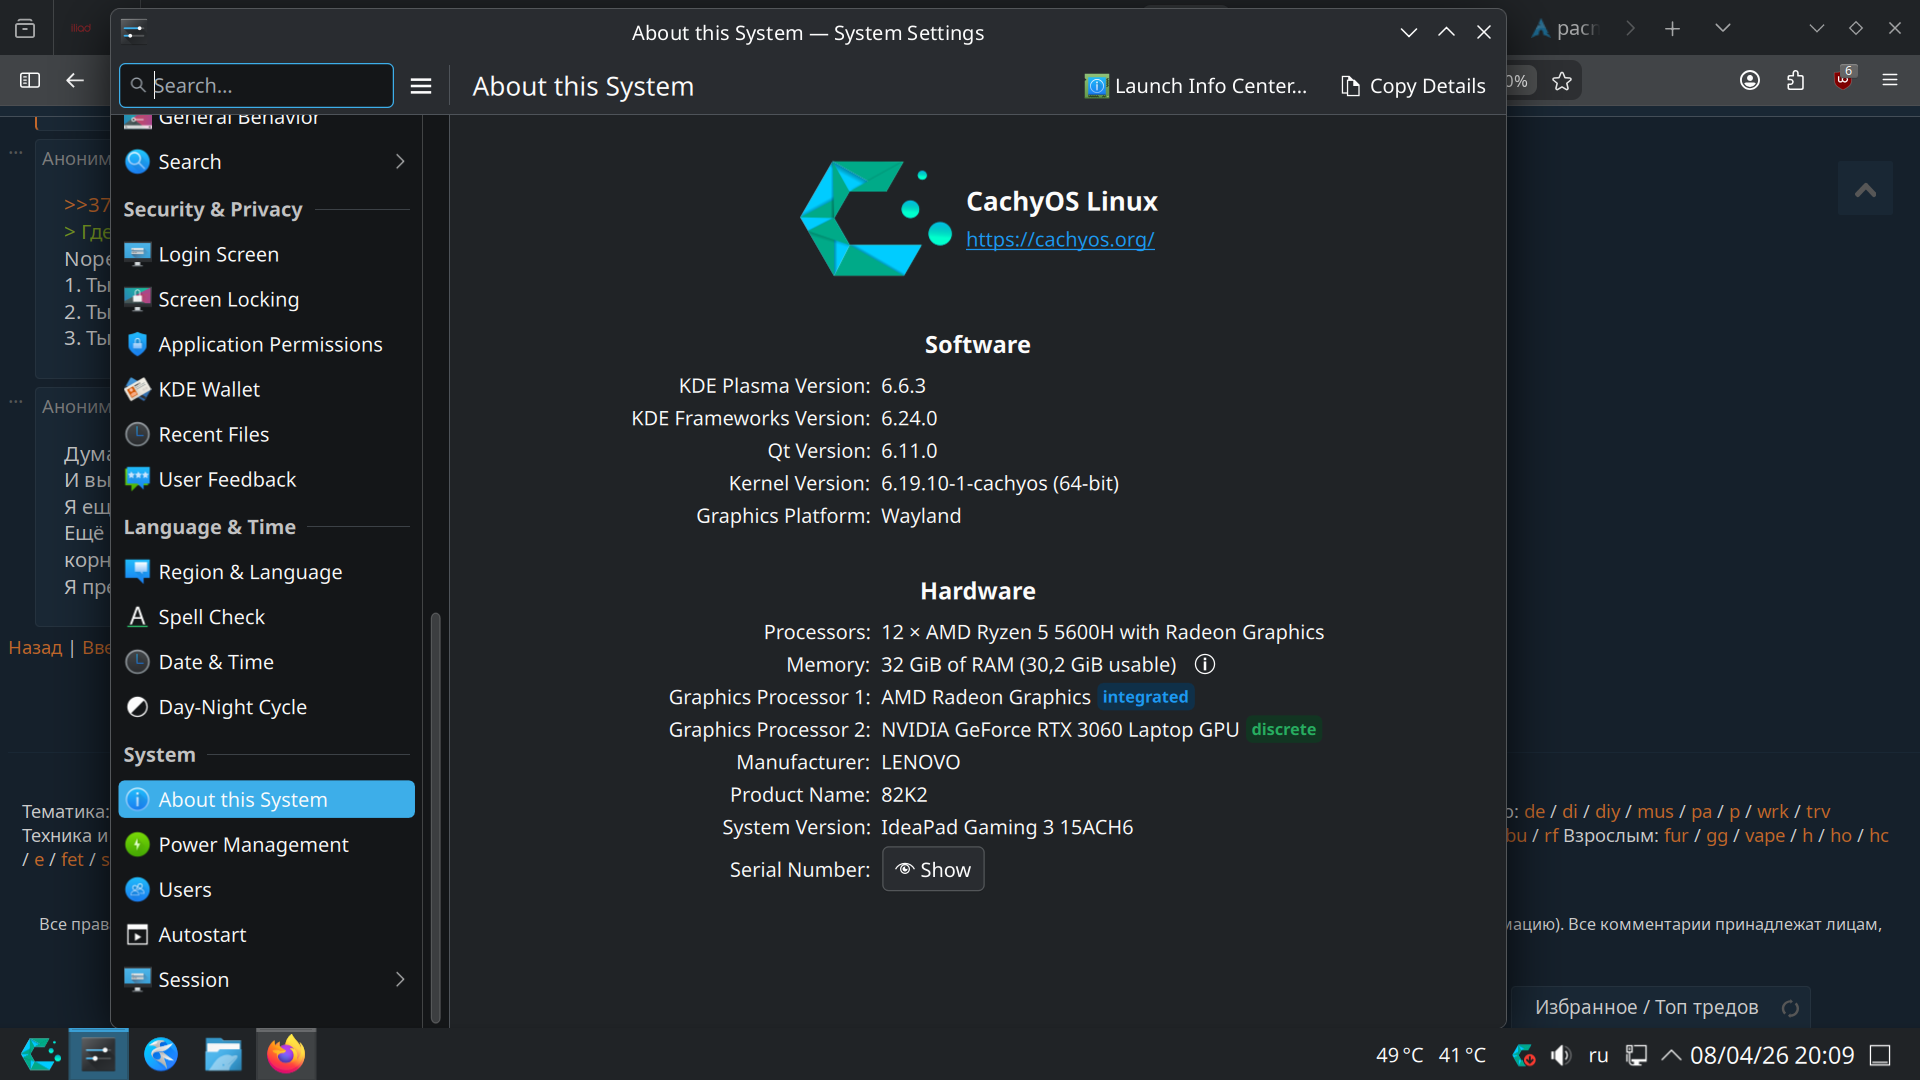Screen dimensions: 1920x1080
Task: Open Spell Check settings
Action: (265, 617)
